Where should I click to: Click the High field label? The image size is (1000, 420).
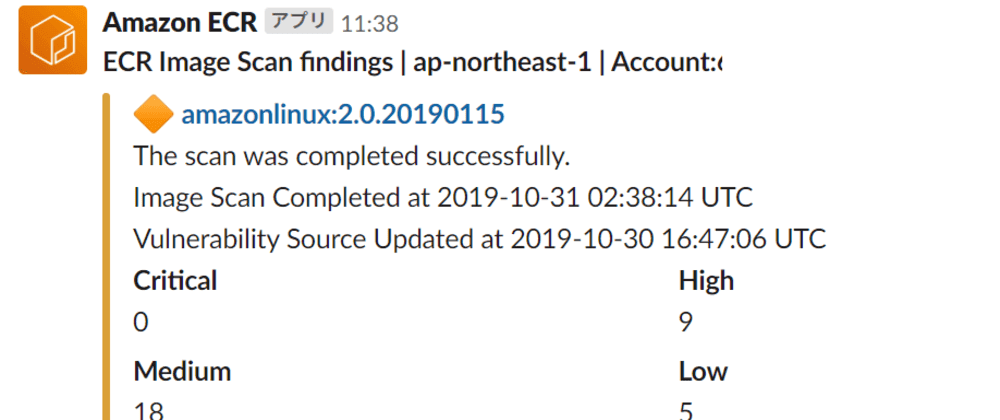point(706,281)
